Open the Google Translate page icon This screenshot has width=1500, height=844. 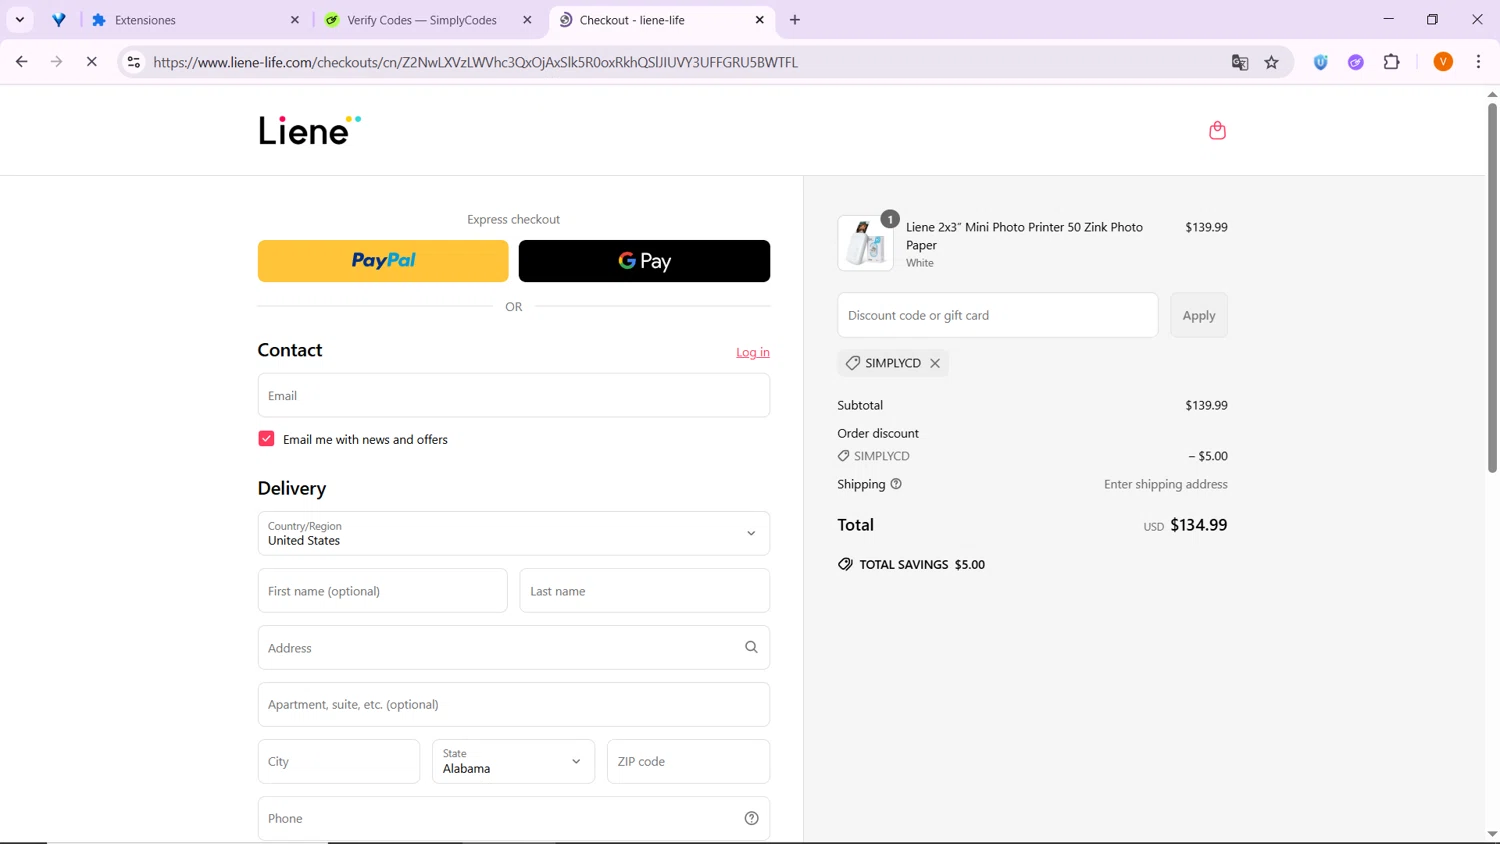1240,62
